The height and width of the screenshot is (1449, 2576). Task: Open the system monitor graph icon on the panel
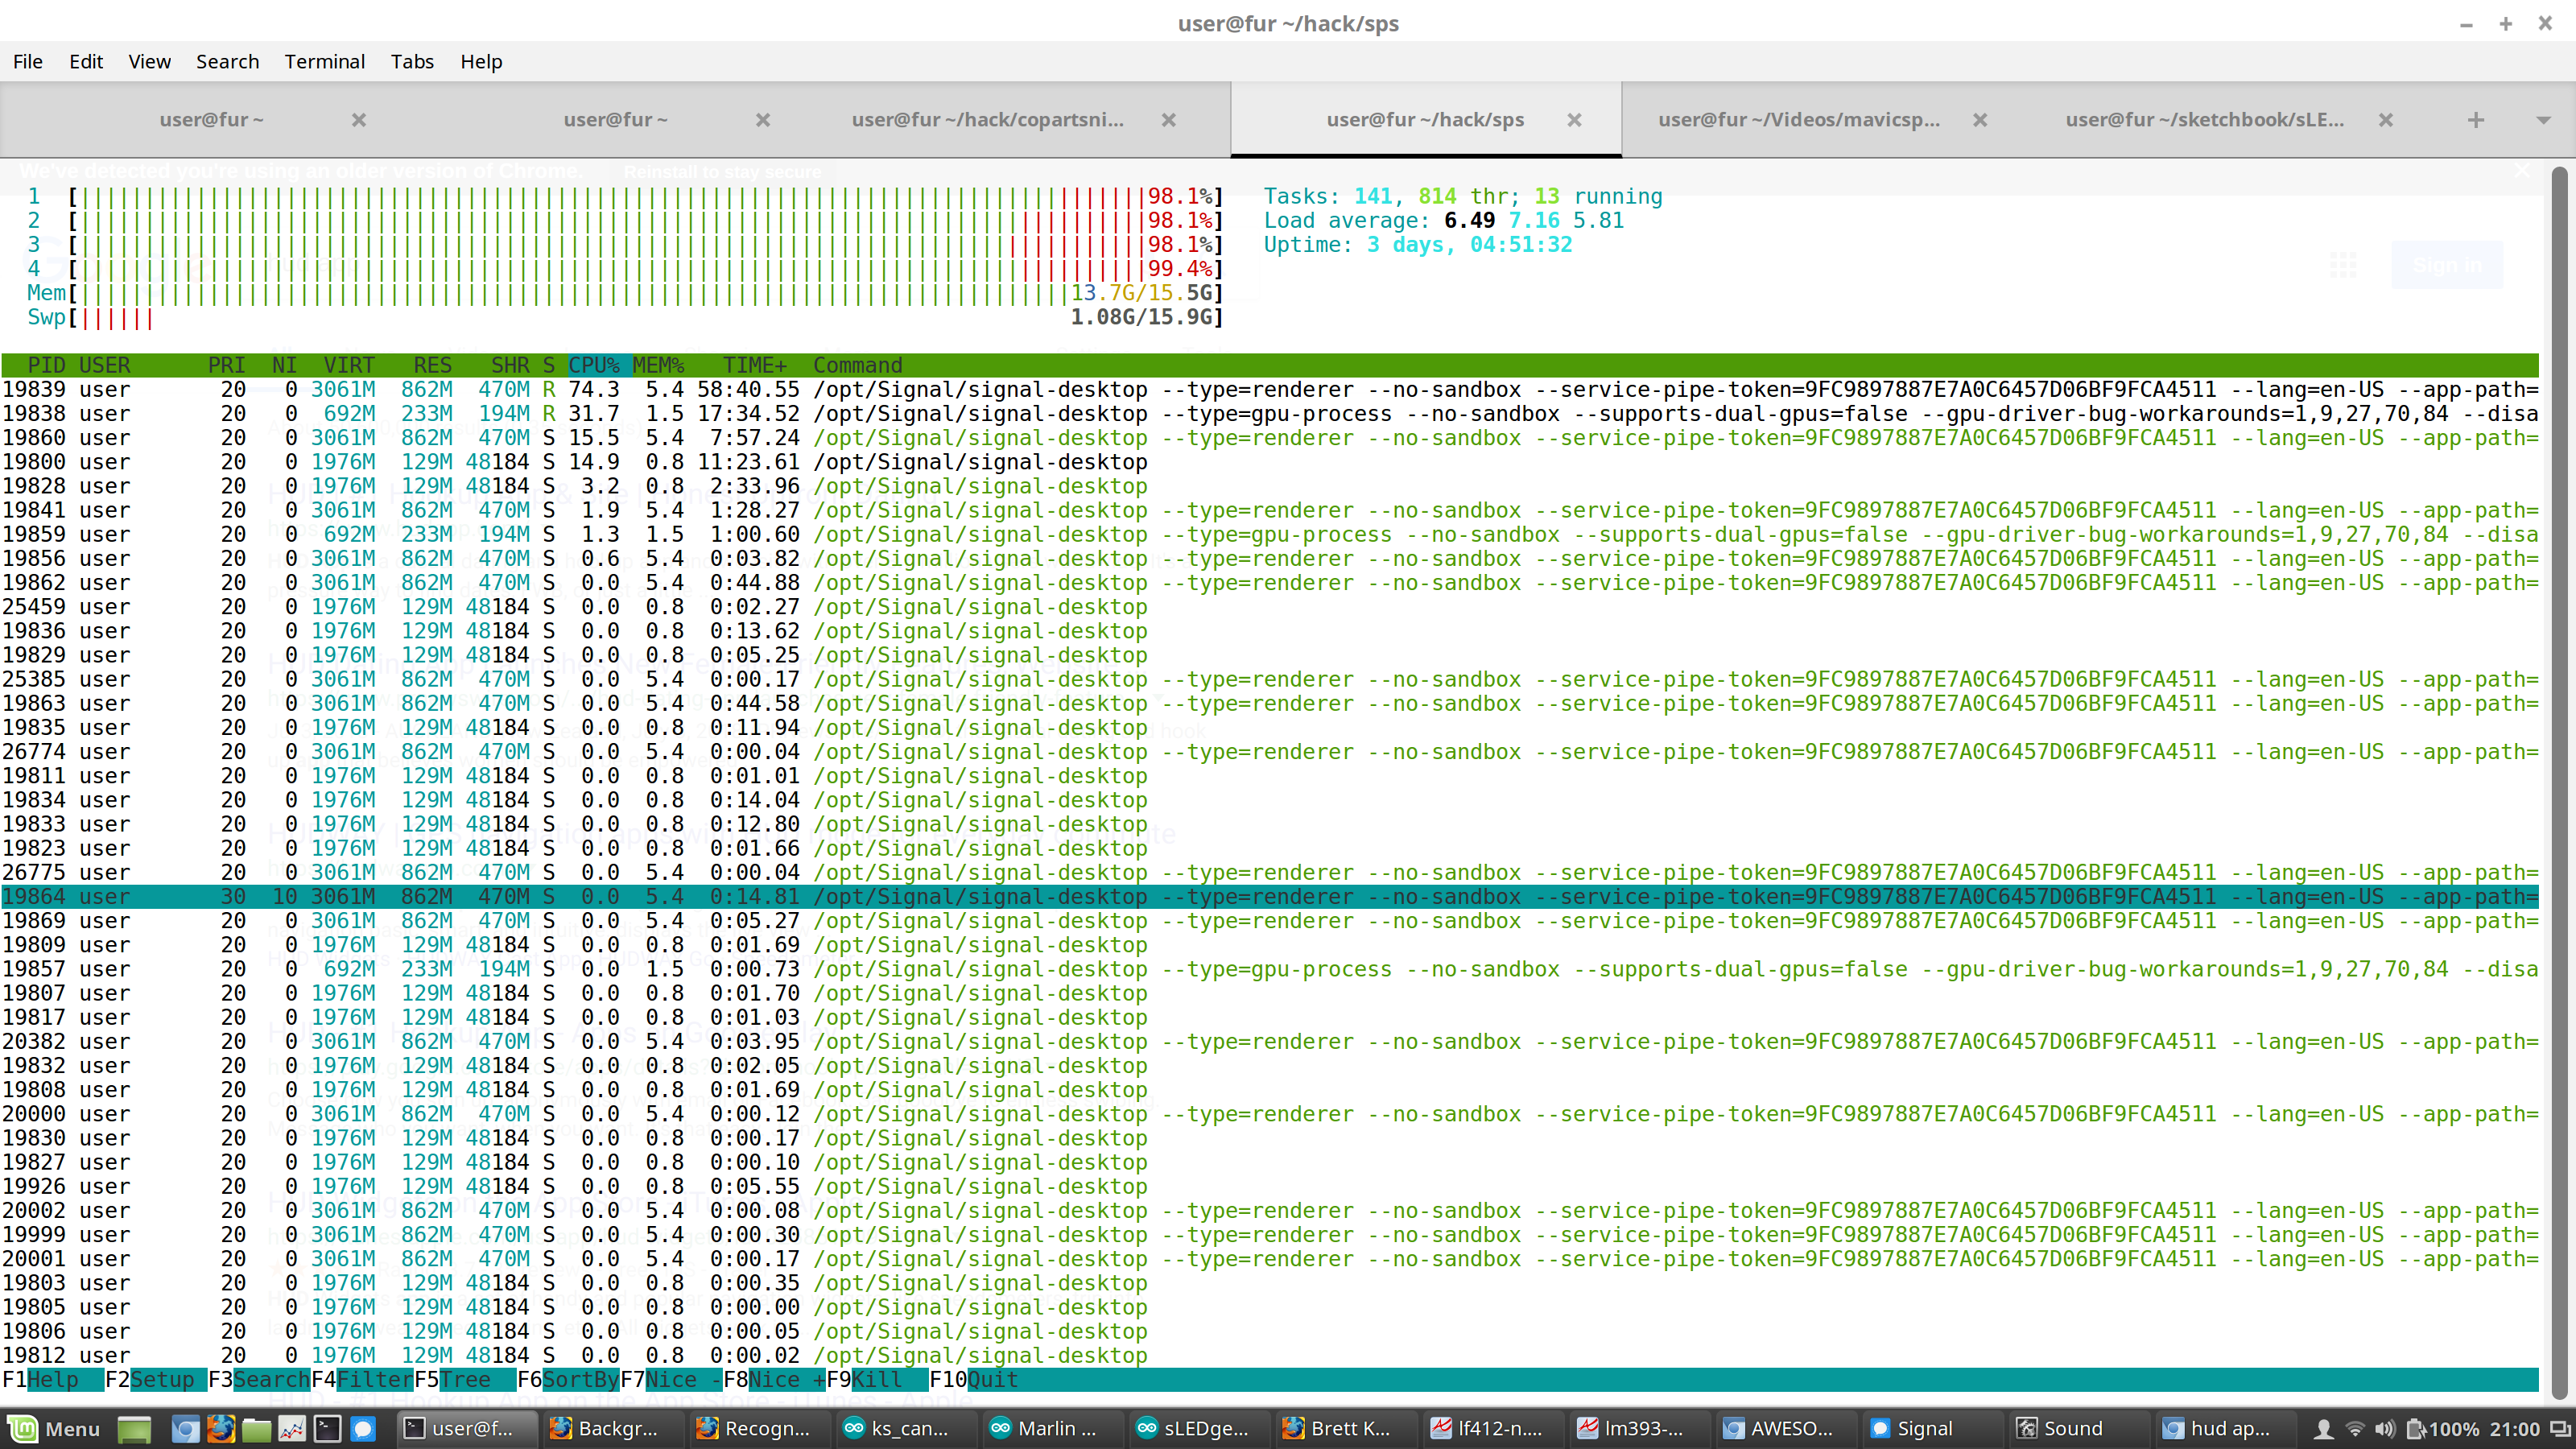(293, 1428)
